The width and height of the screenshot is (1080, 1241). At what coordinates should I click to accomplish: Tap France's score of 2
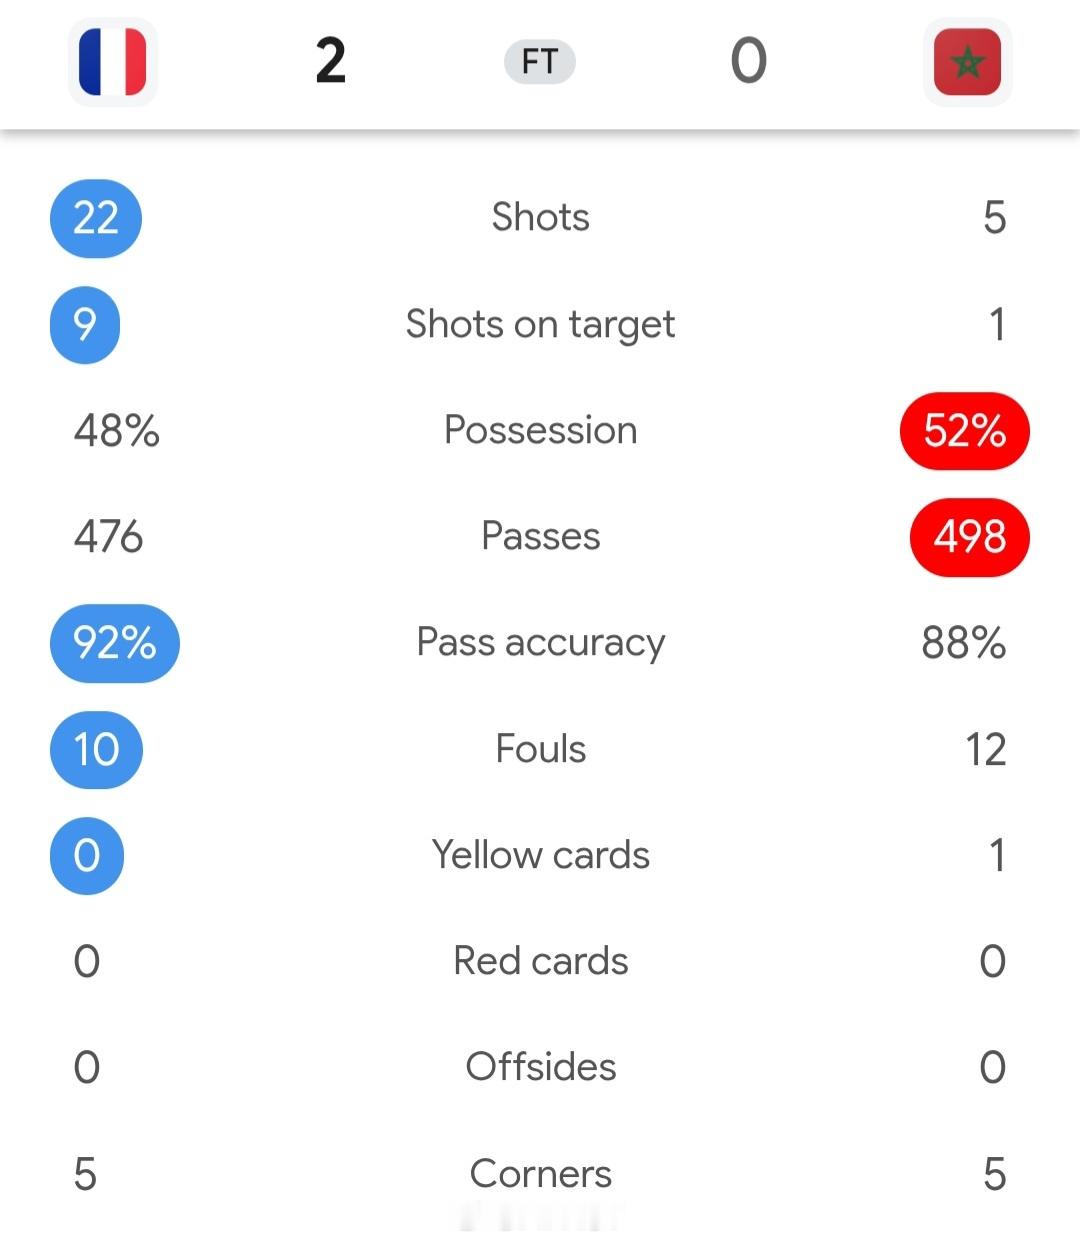(x=331, y=61)
